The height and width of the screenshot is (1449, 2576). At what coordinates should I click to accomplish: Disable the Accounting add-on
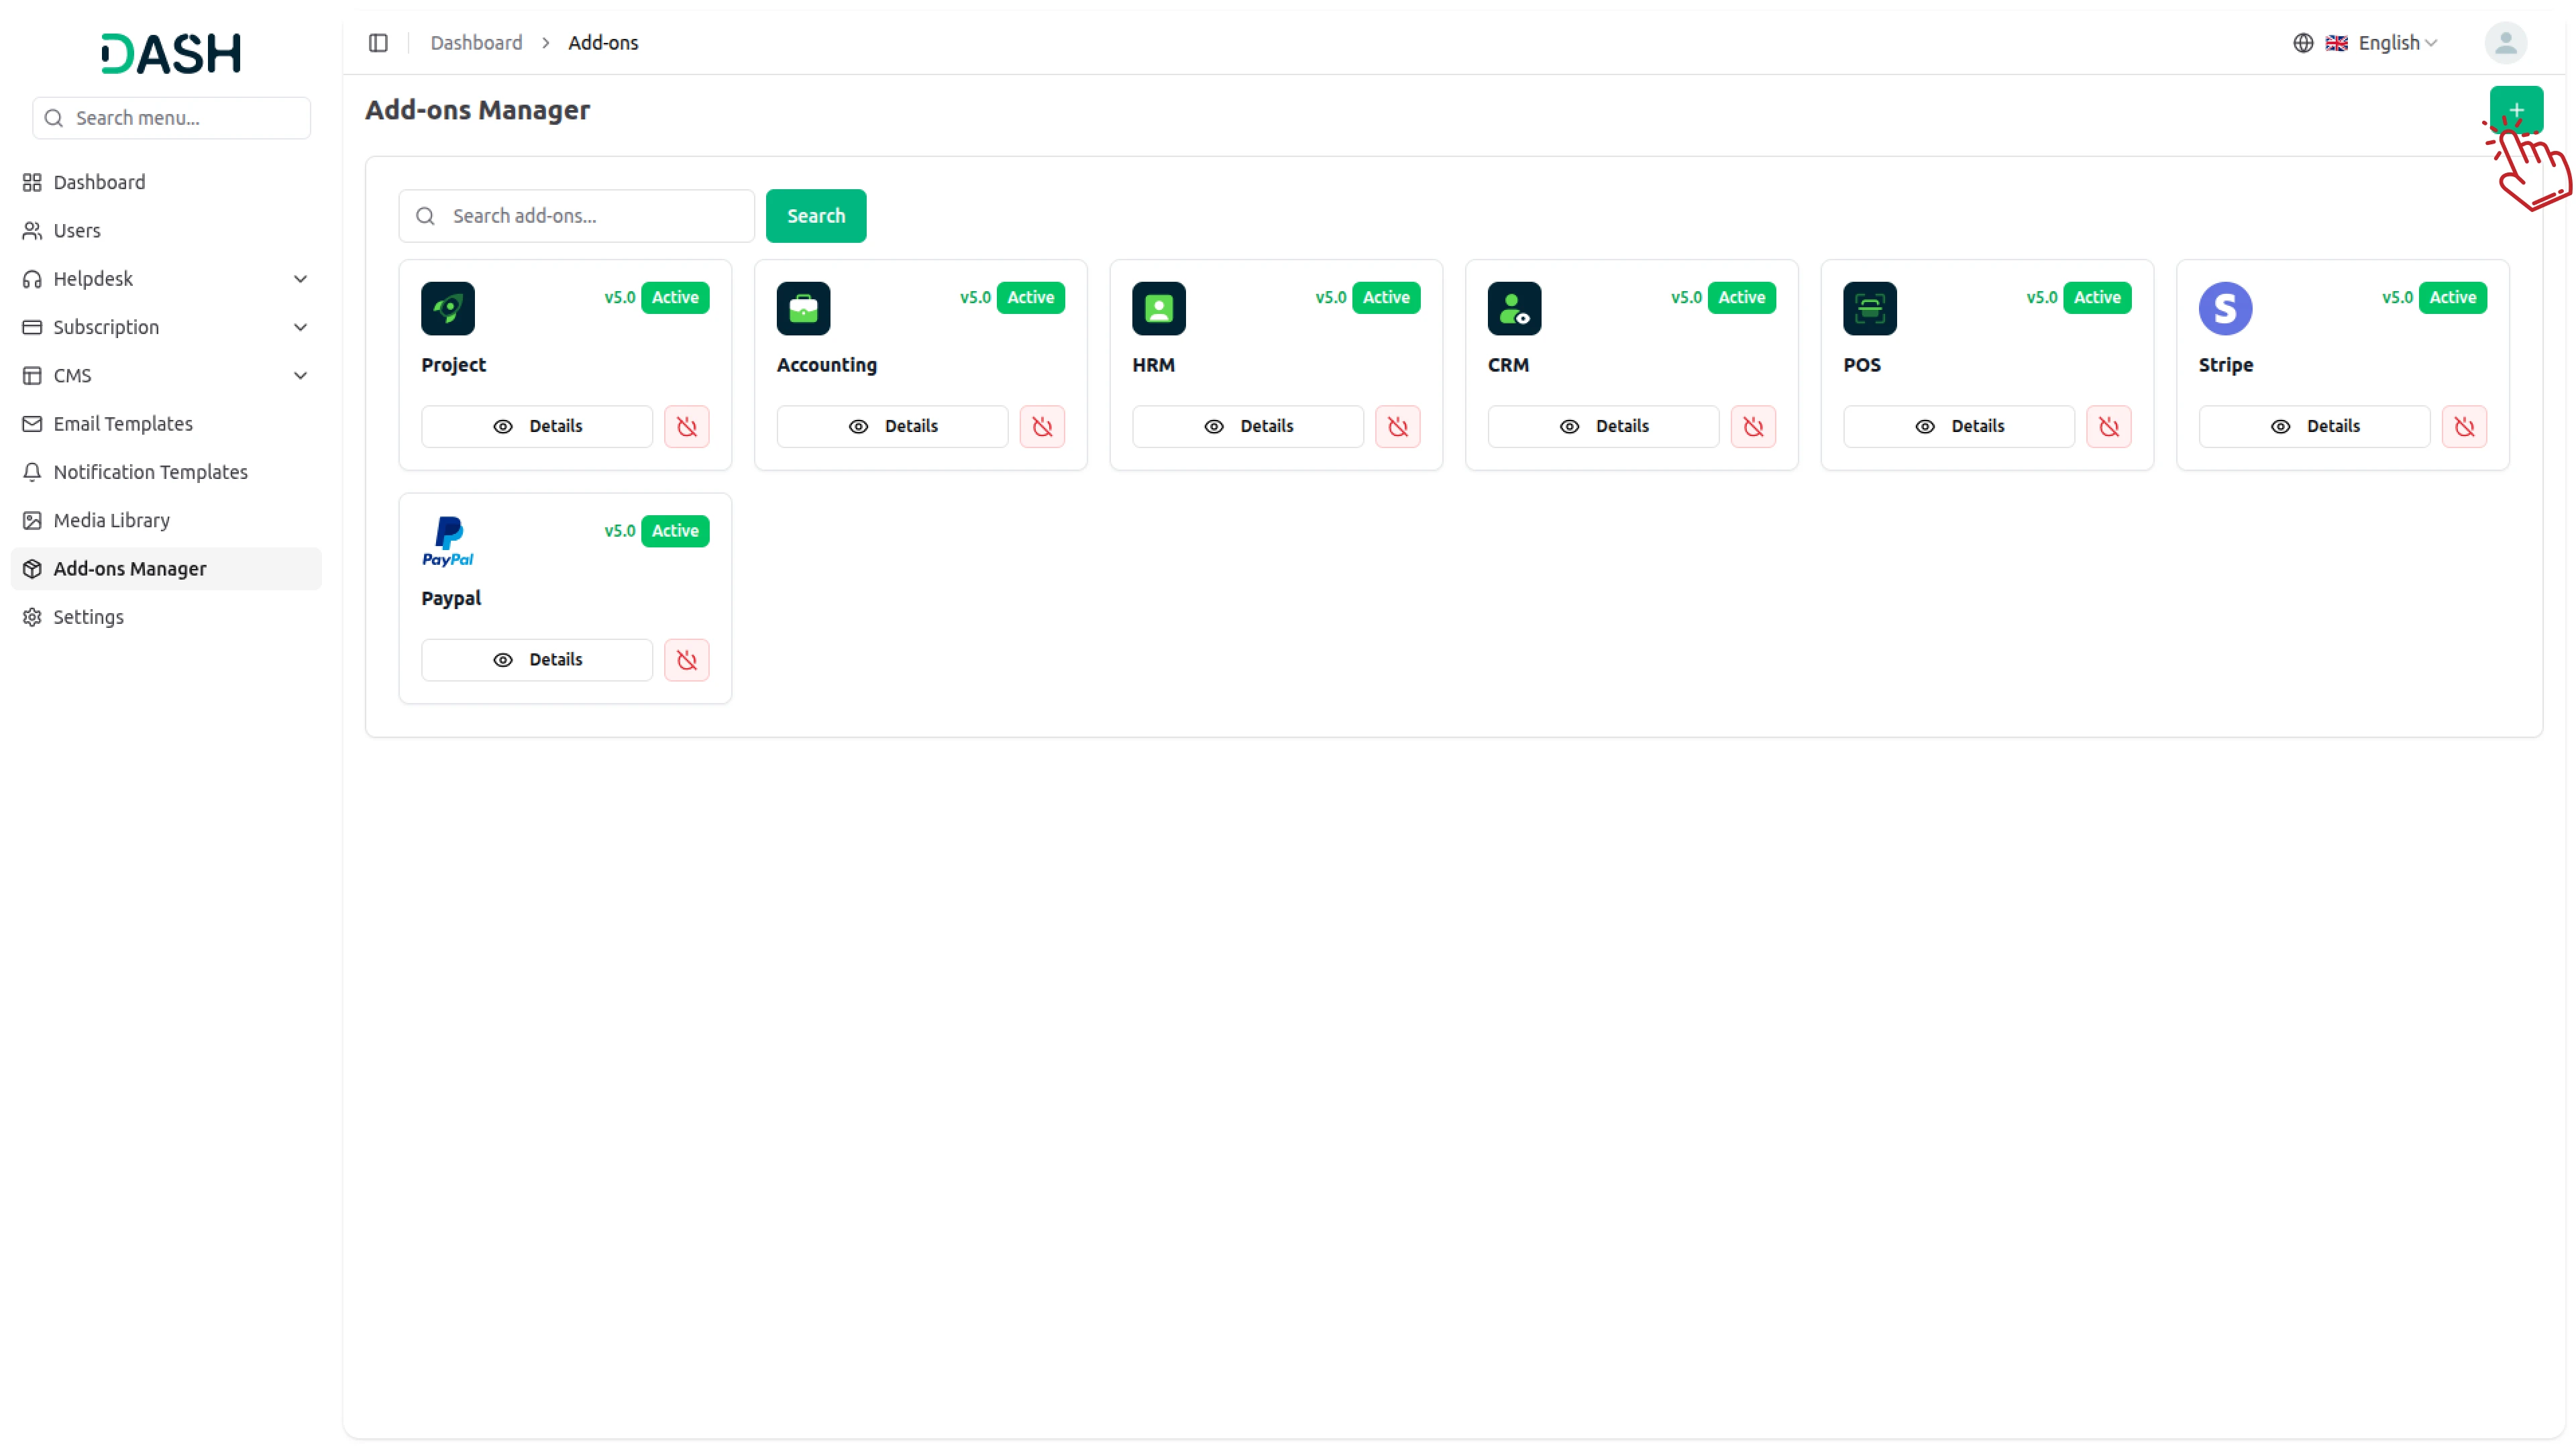tap(1042, 426)
